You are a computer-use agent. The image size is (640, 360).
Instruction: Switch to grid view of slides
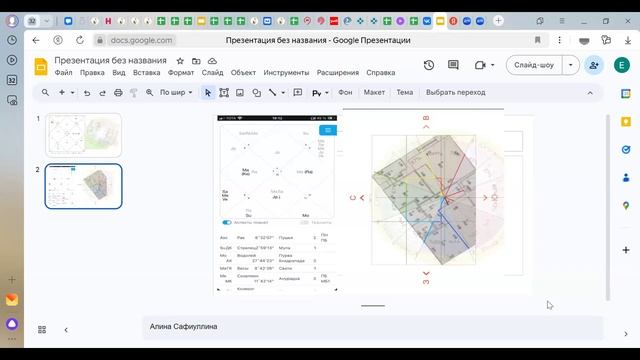tap(42, 330)
